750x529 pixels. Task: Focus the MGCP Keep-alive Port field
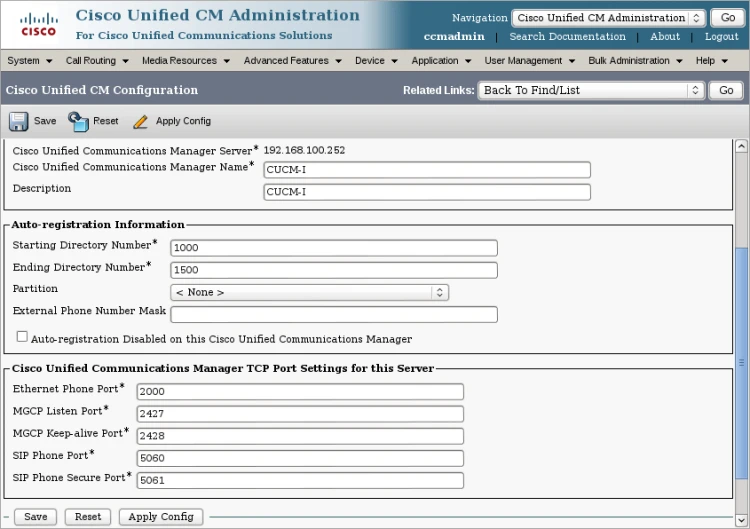pyautogui.click(x=300, y=436)
